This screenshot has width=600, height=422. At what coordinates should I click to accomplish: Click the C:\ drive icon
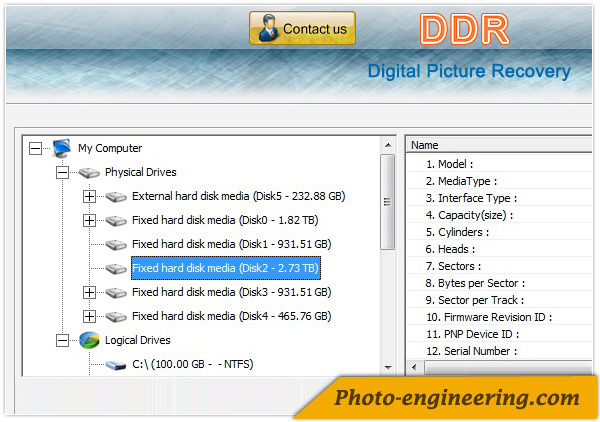(x=116, y=365)
